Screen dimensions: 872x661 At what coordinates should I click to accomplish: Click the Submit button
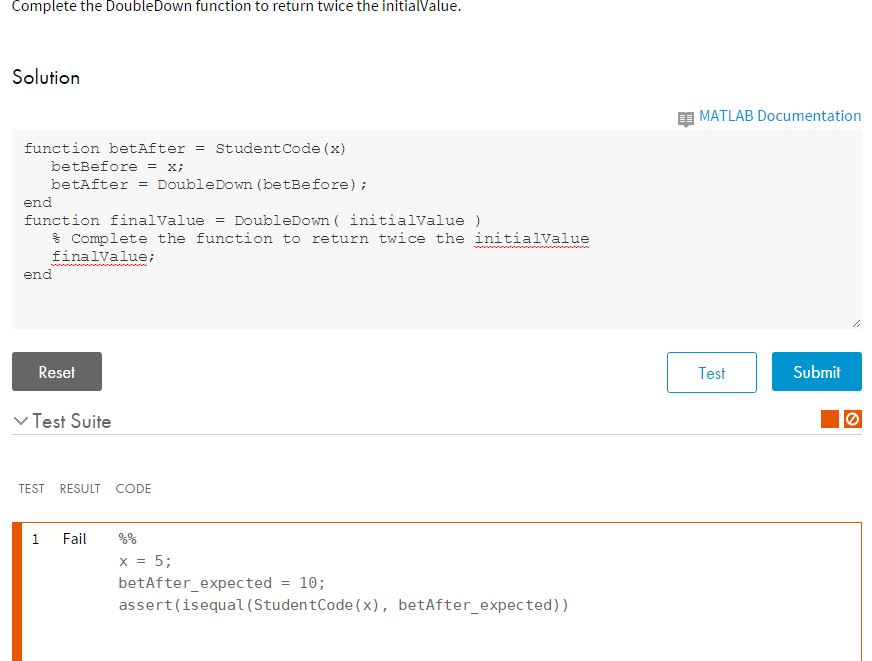pos(816,371)
